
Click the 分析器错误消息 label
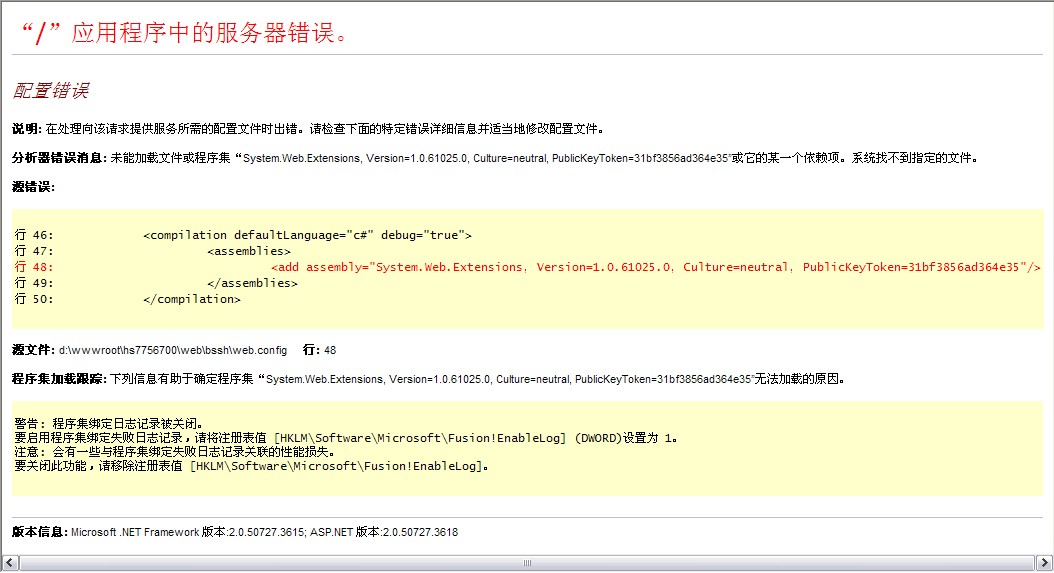coord(59,158)
